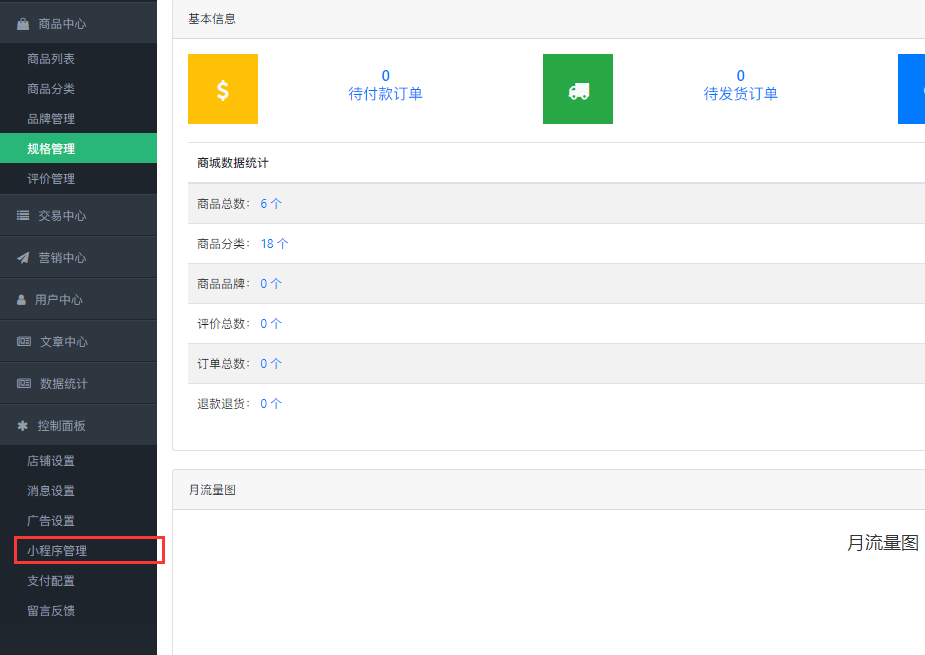Open 支付配置 settings page
This screenshot has height=655, width=925.
[x=51, y=581]
